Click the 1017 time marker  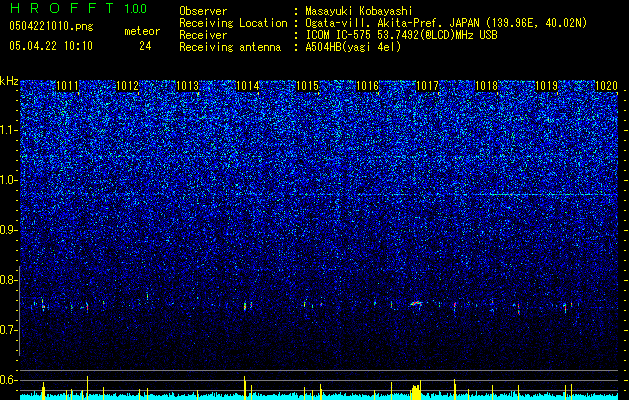427,86
